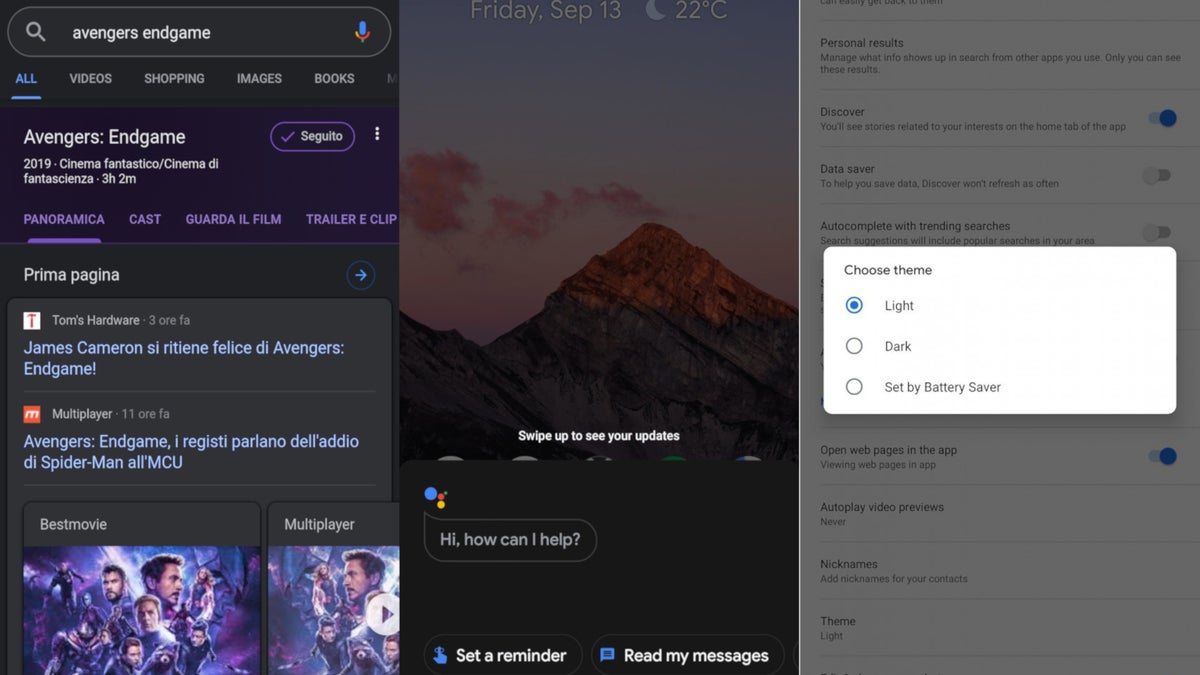Open the PANORAMICA tab
Viewport: 1200px width, 675px height.
tap(64, 219)
